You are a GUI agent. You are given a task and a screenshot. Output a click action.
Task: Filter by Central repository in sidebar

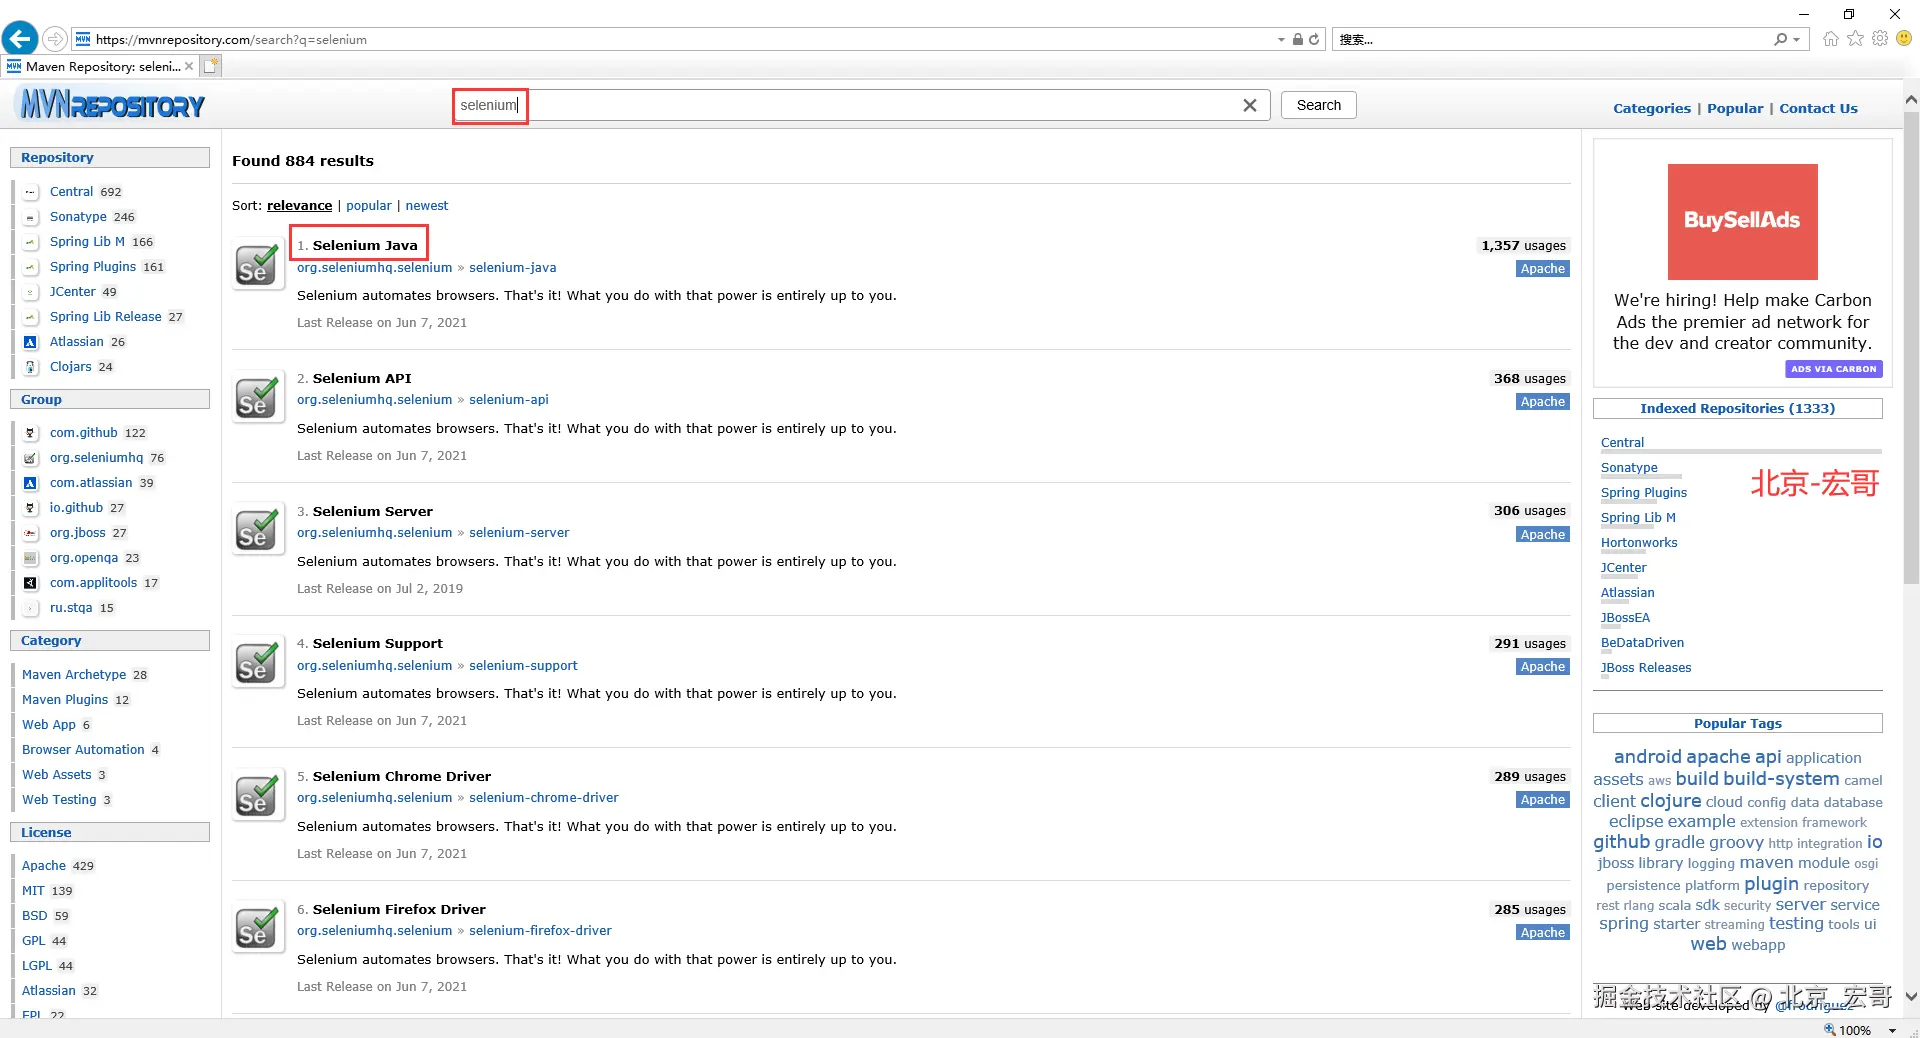71,192
